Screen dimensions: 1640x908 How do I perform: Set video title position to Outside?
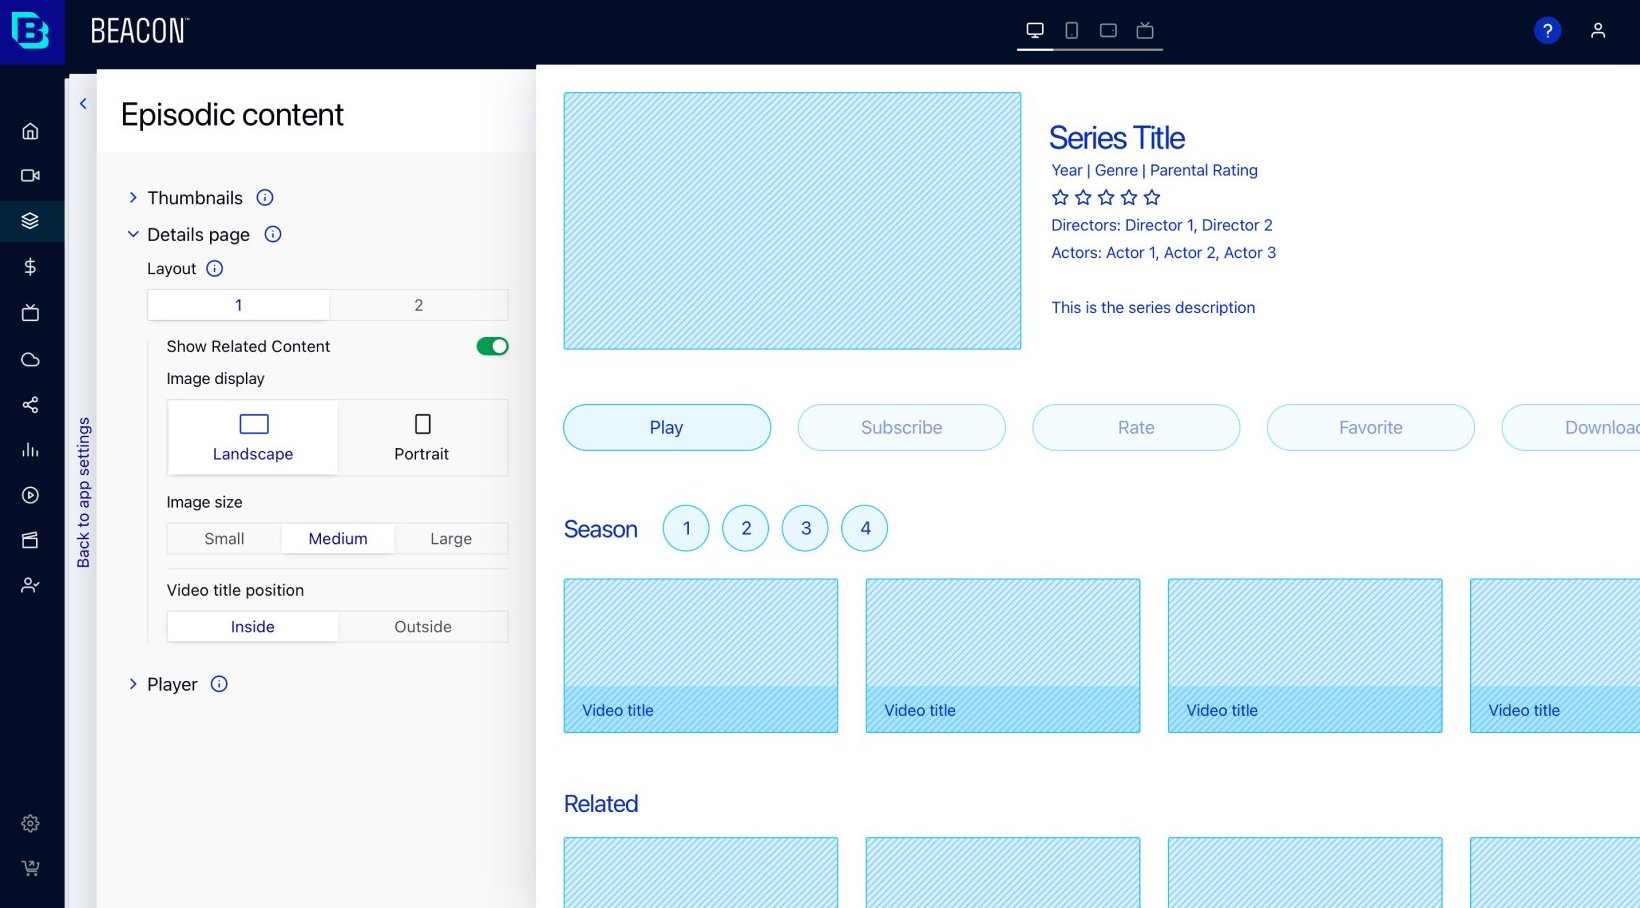point(423,627)
